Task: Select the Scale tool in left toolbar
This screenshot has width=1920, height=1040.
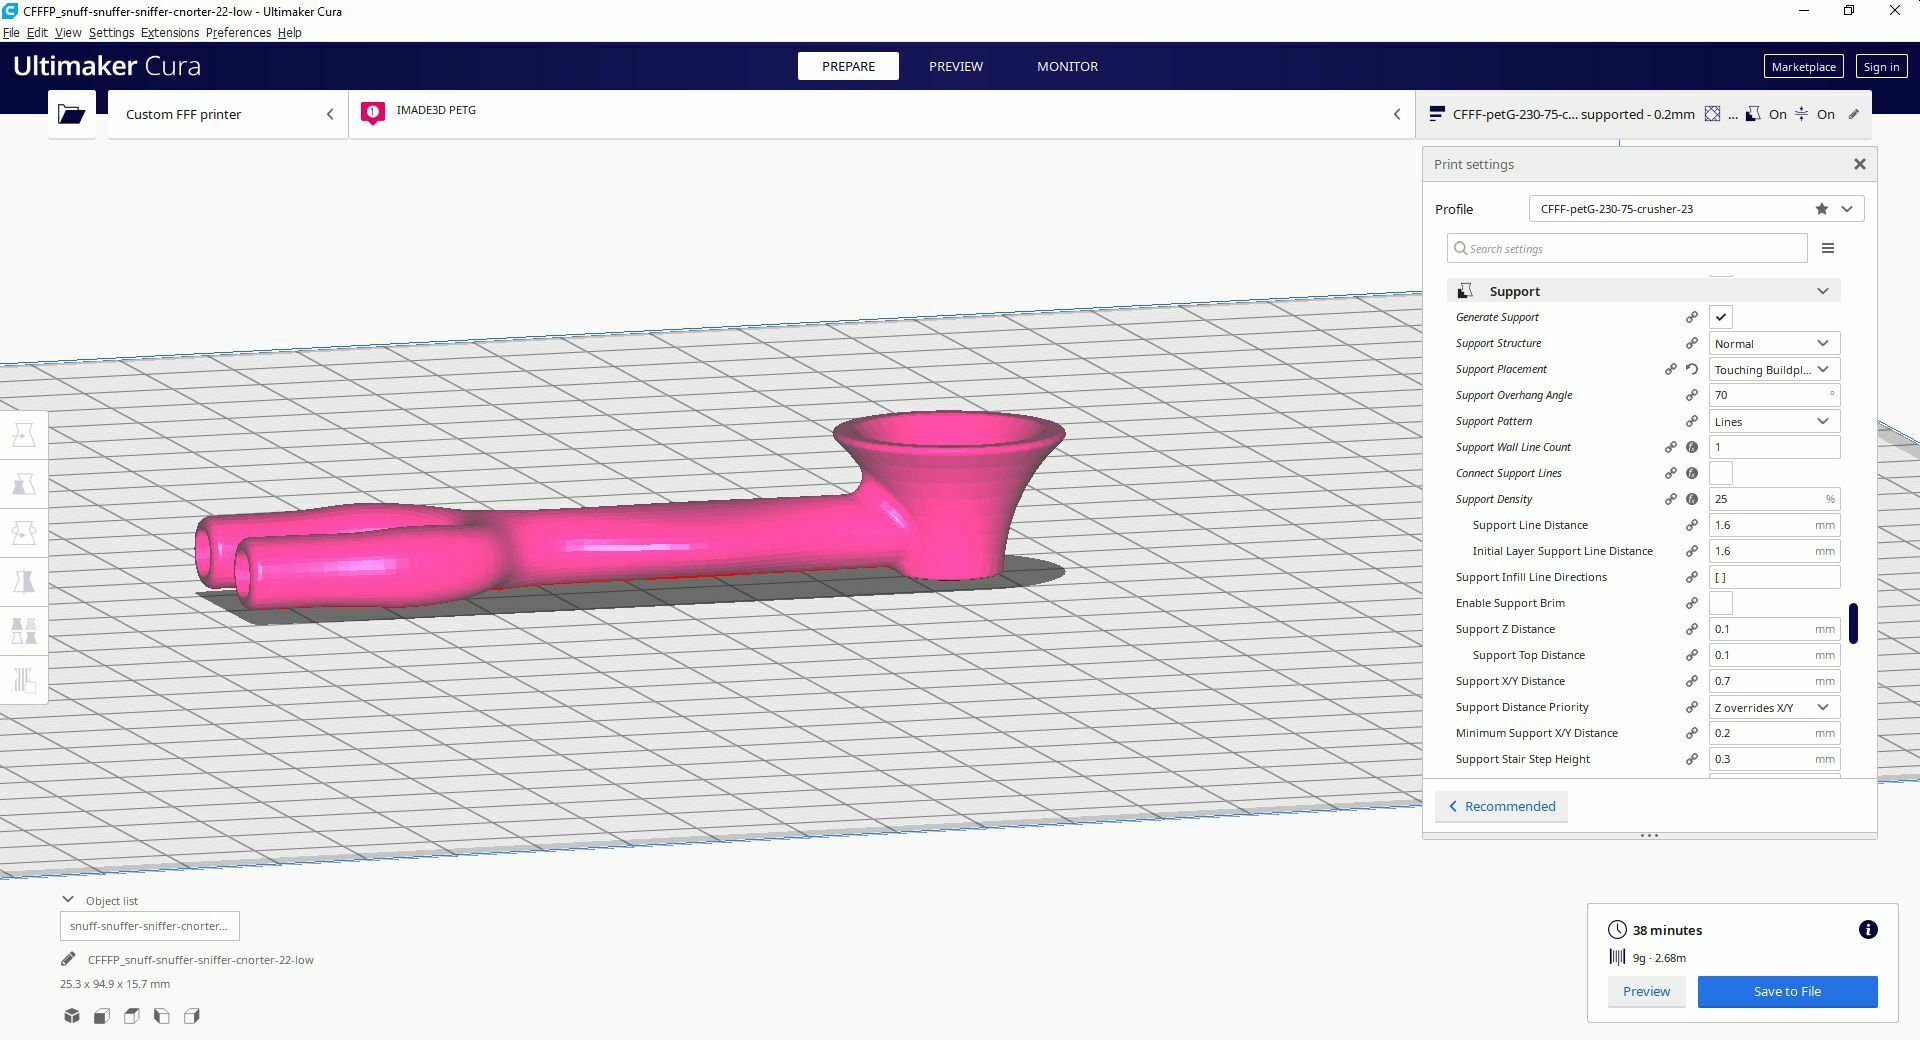Action: click(x=24, y=485)
